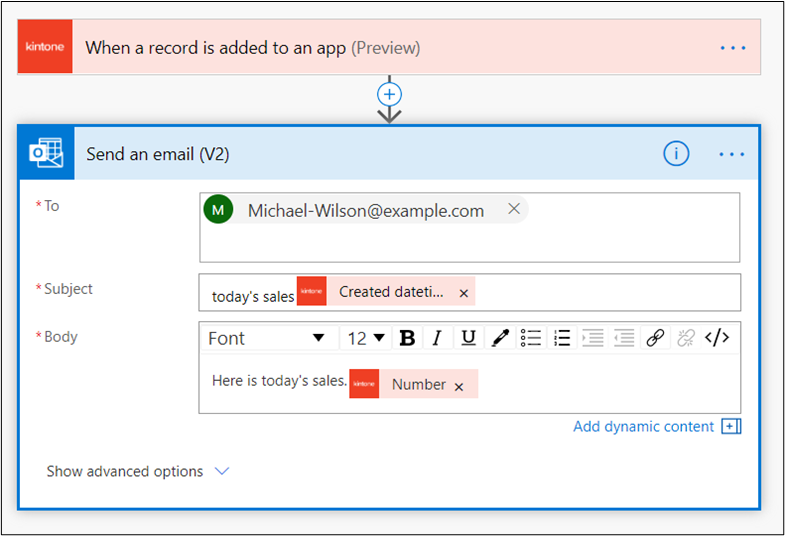Open the font size 12 dropdown
This screenshot has height=536, width=785.
coord(366,338)
